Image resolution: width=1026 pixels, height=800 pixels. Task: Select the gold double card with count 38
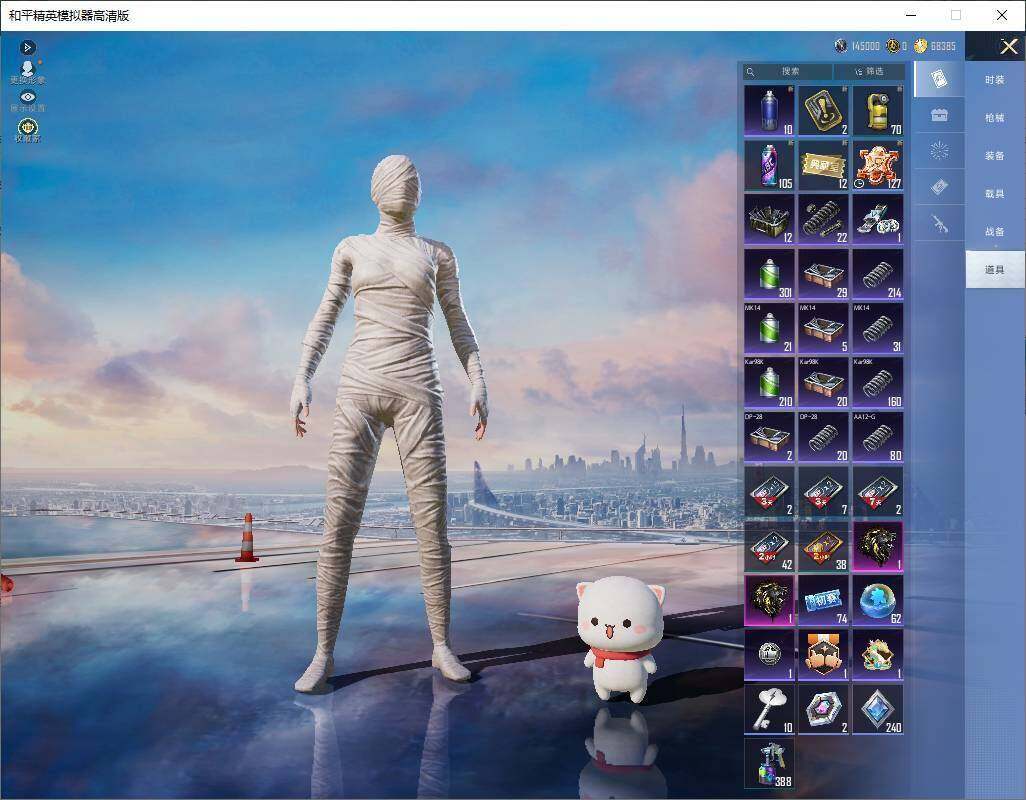pos(824,546)
